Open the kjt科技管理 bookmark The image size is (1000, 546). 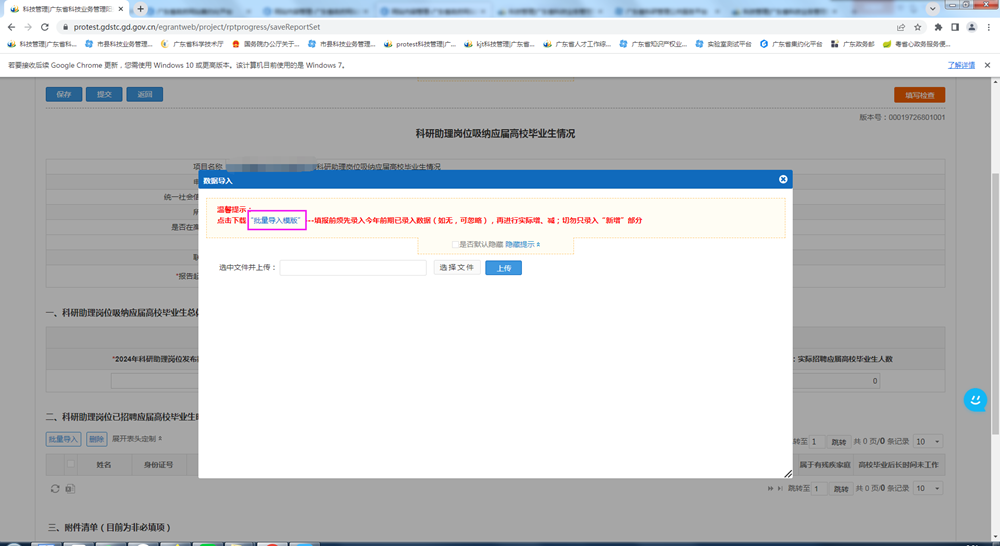coord(499,44)
